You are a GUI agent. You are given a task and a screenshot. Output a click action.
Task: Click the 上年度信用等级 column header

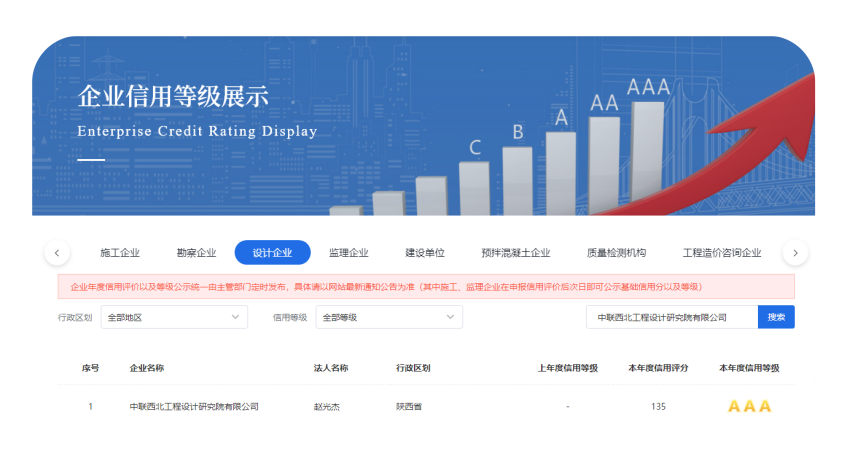(567, 368)
